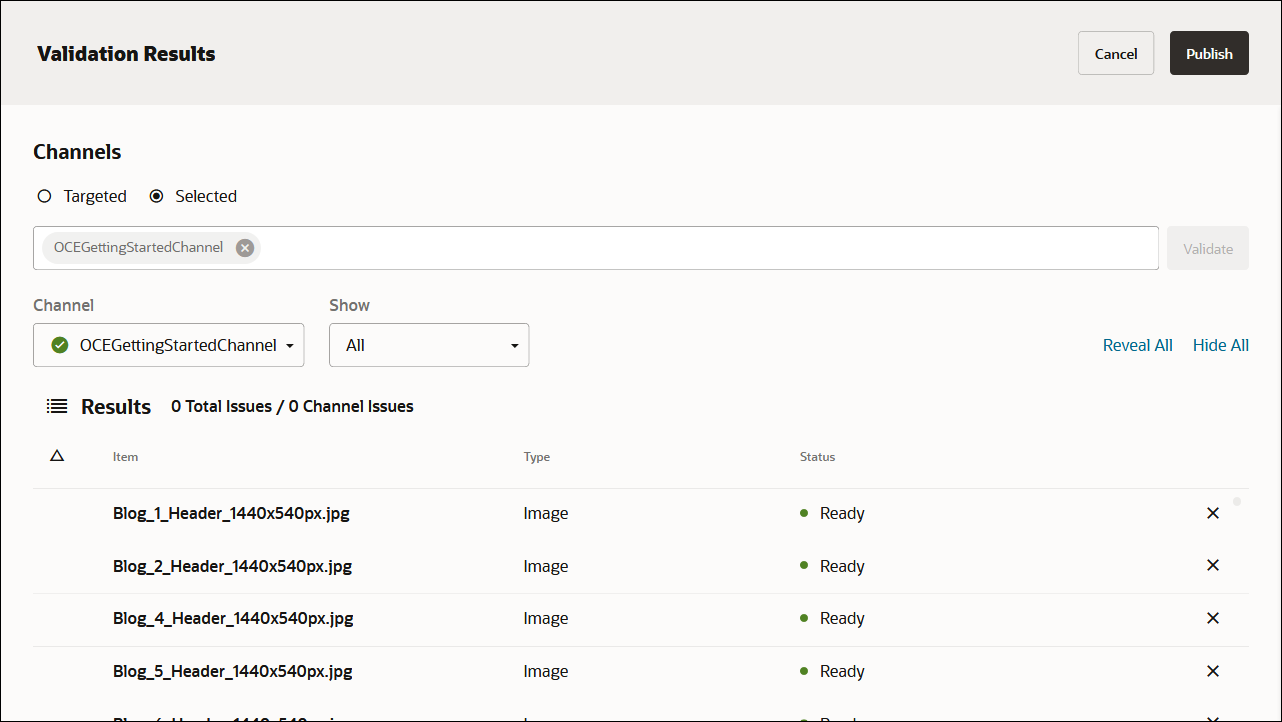Click the Validate button

(x=1207, y=247)
